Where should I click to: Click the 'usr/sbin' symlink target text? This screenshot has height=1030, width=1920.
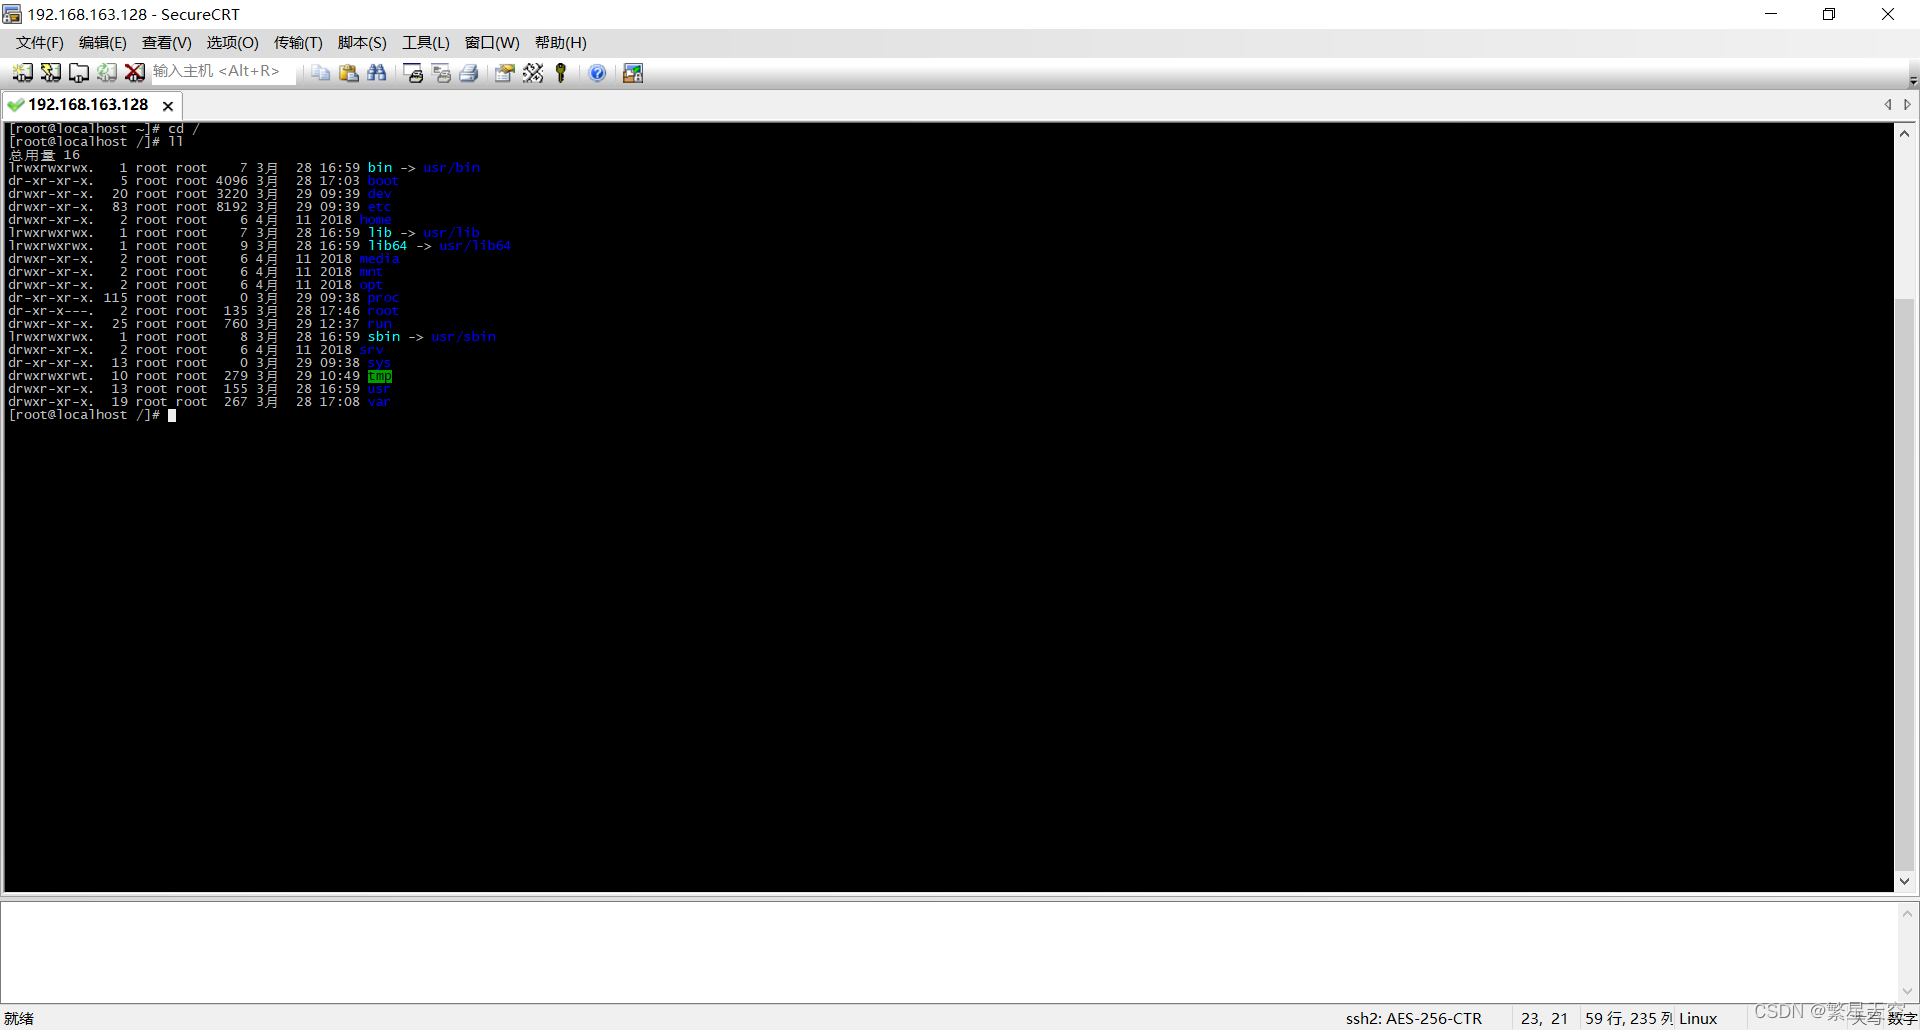464,337
